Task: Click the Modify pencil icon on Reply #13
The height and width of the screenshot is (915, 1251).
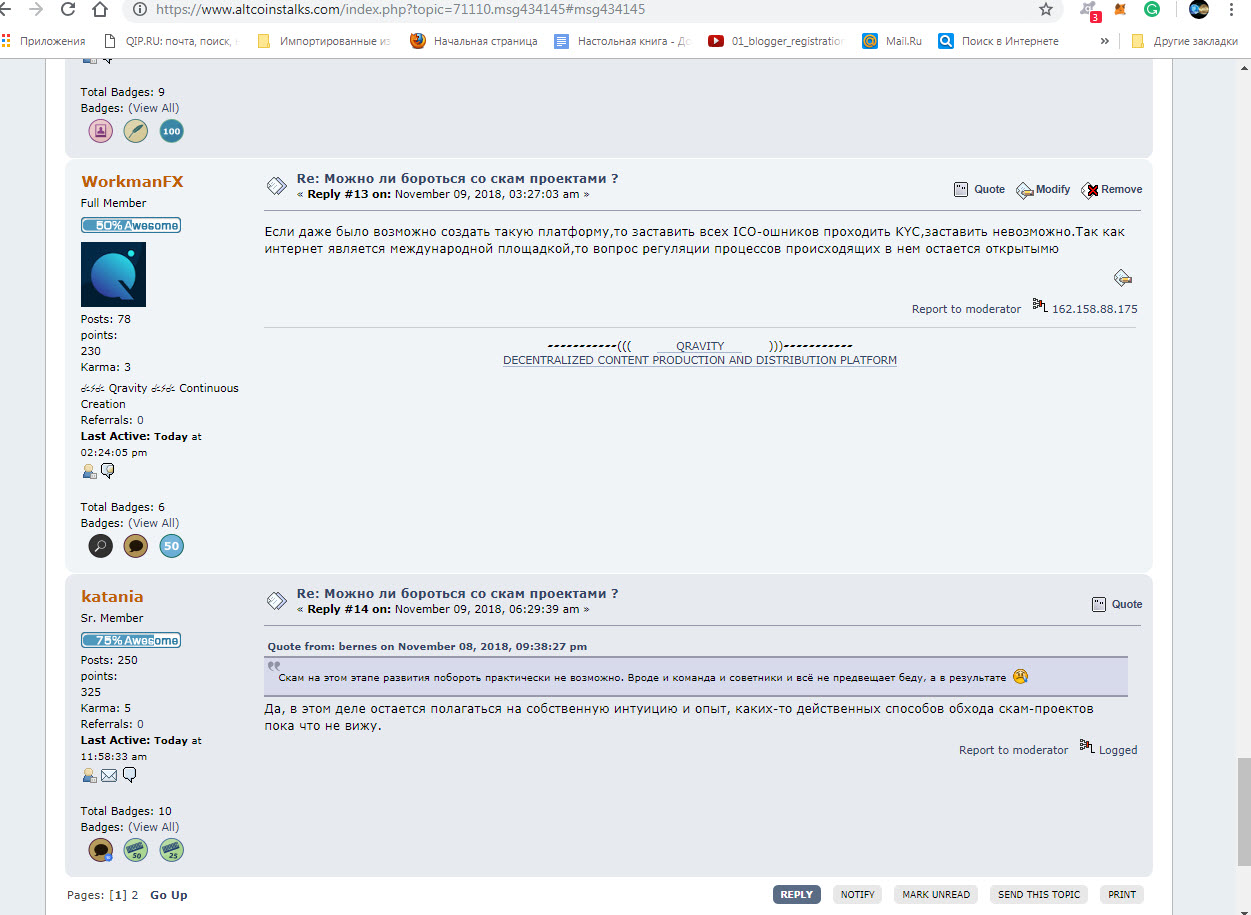Action: click(x=1025, y=190)
